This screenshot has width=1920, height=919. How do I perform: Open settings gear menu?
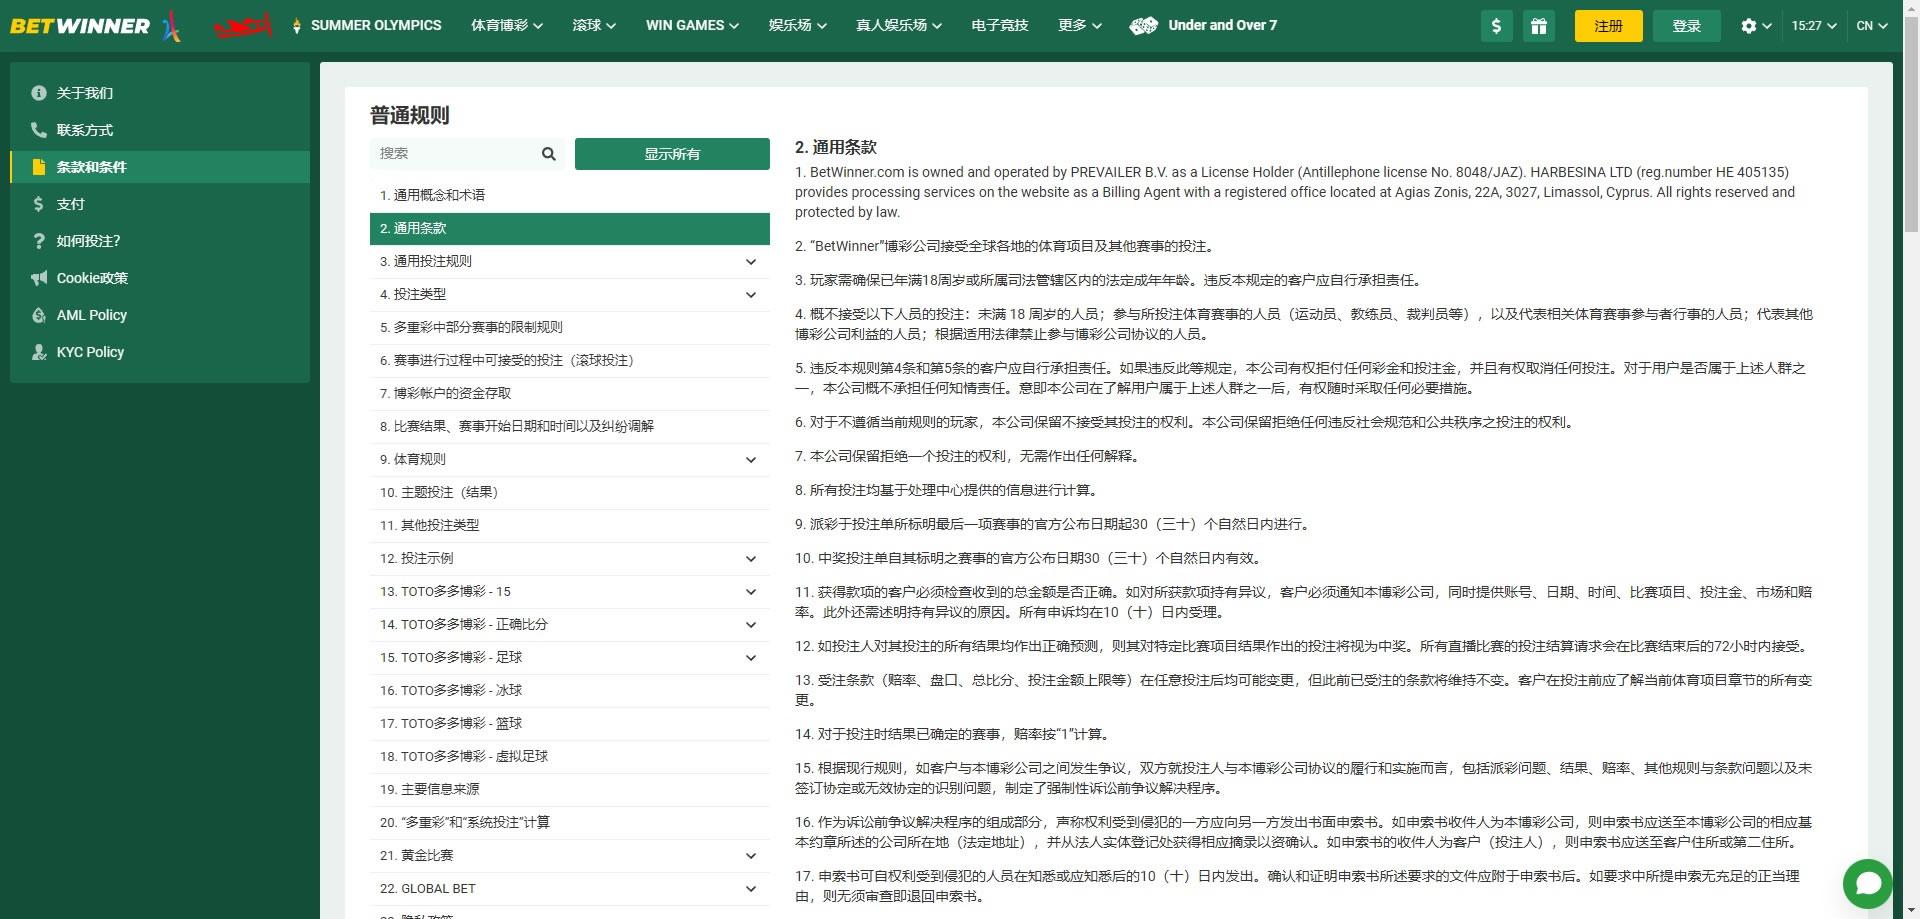click(1756, 26)
